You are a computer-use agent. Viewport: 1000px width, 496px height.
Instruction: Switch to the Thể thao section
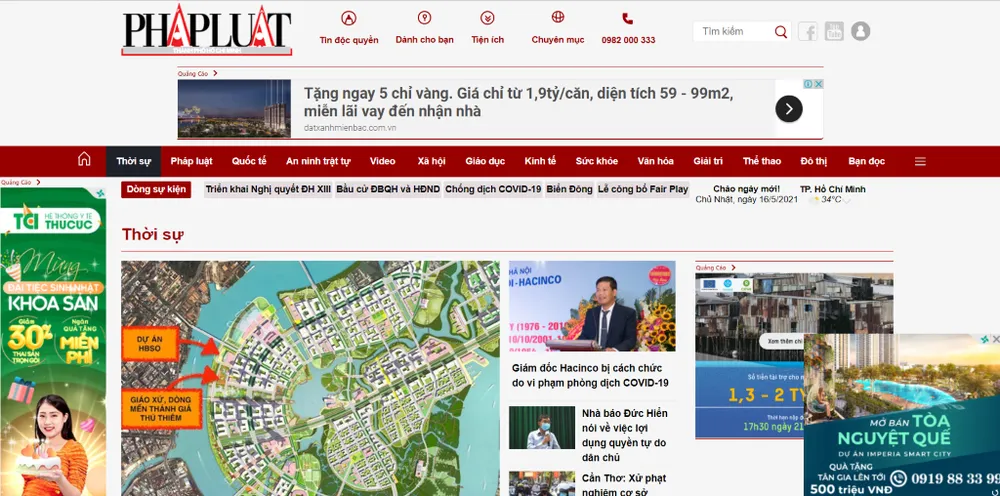[x=762, y=161]
